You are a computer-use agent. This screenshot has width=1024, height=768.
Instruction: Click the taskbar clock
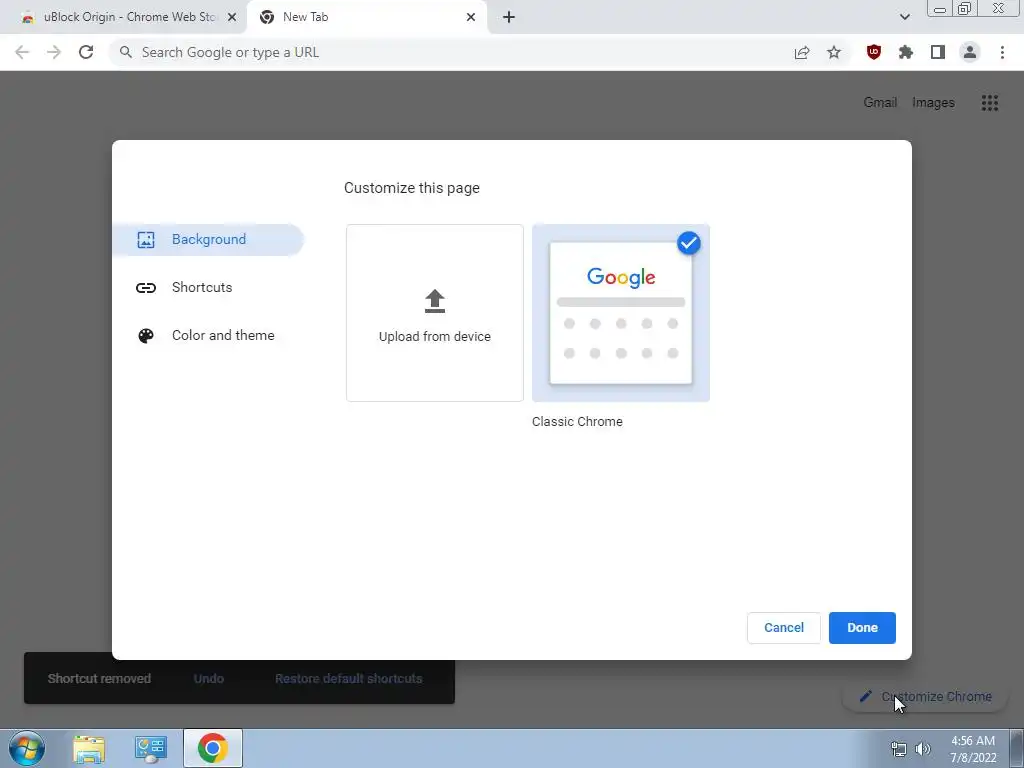(x=973, y=749)
